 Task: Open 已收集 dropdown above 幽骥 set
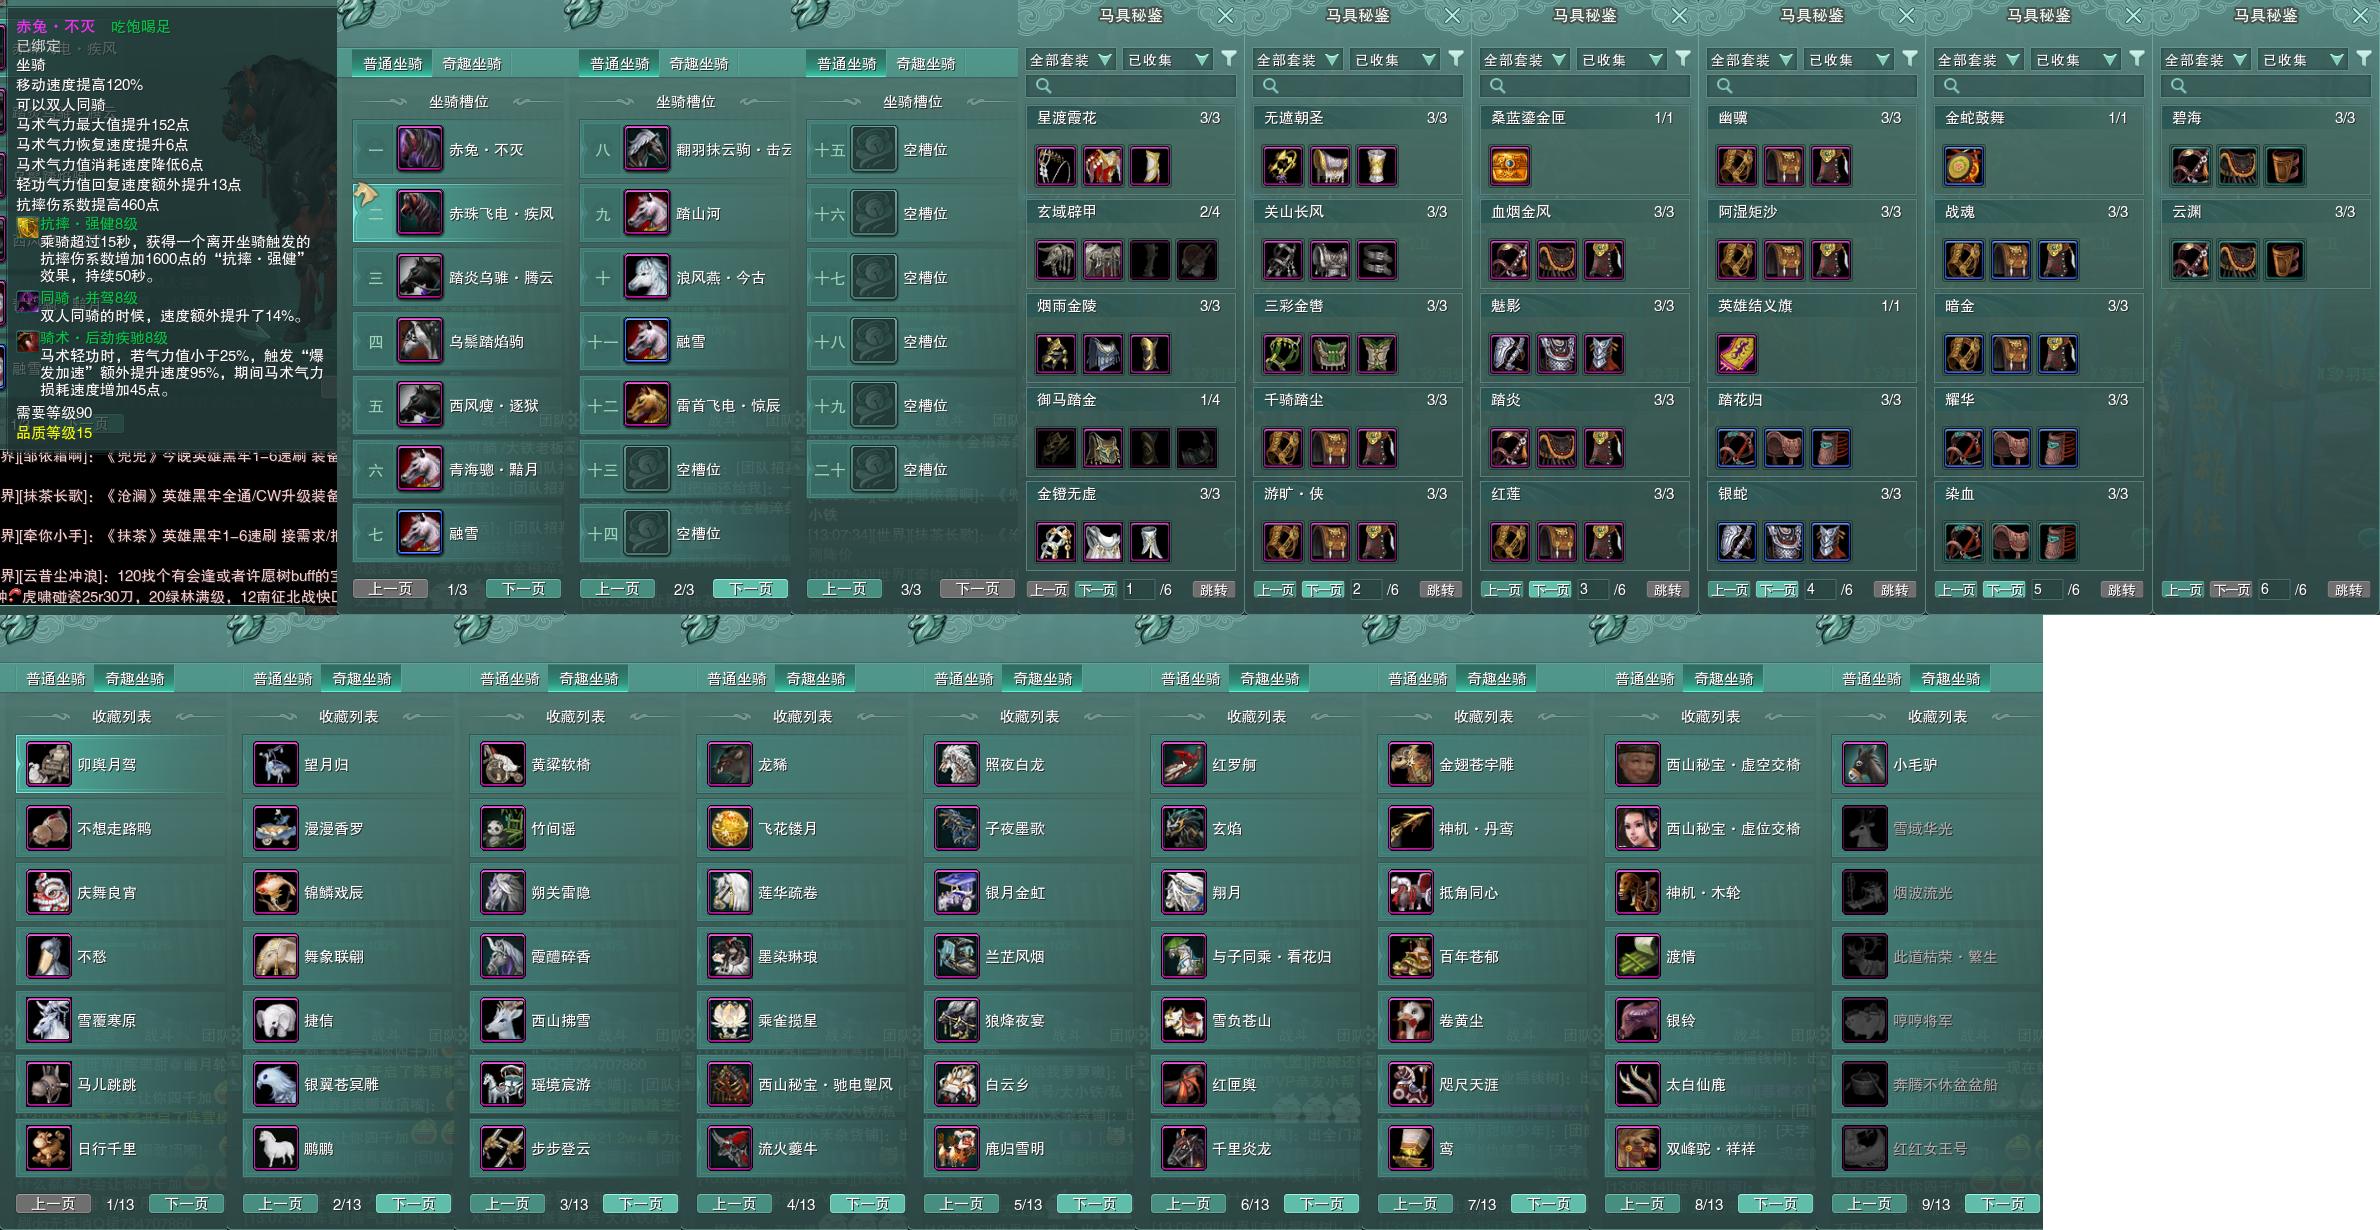tap(1849, 60)
